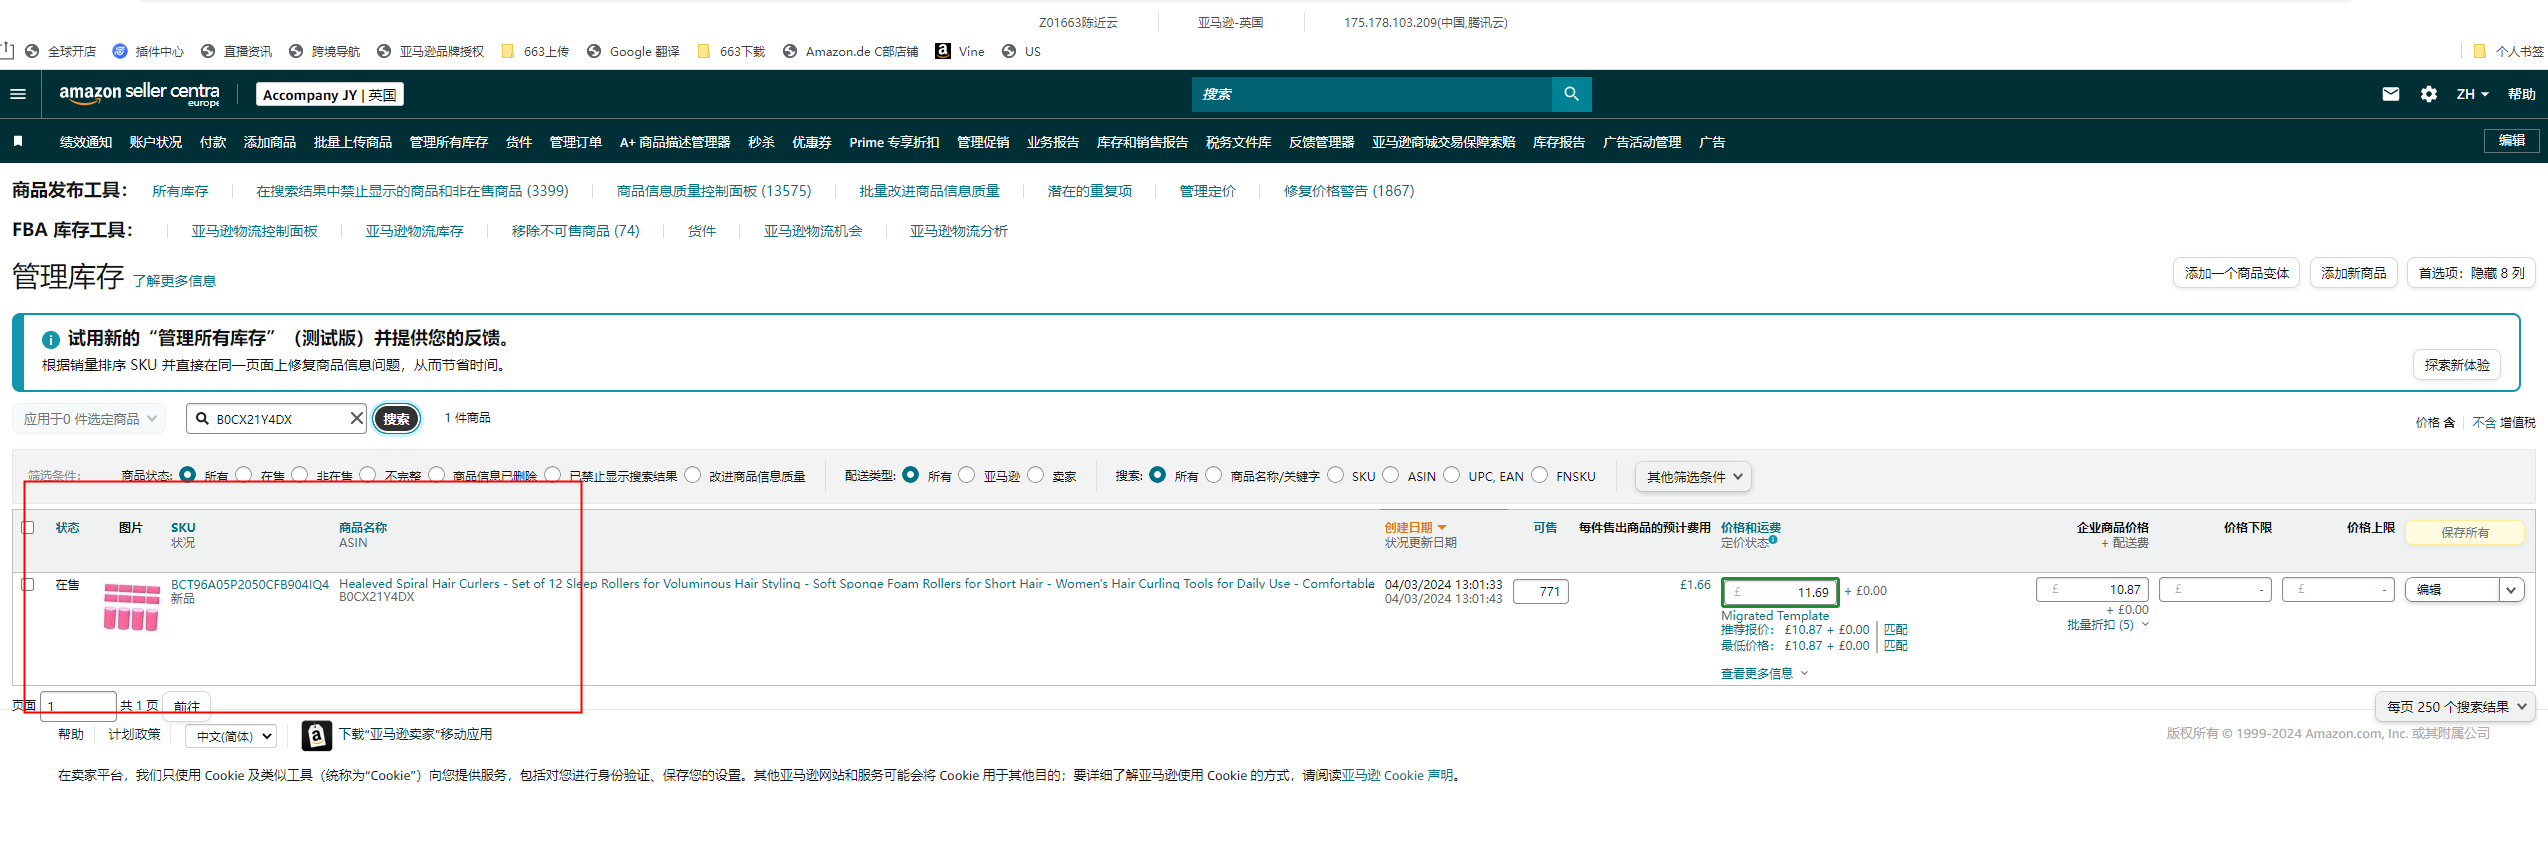Open the 全球开店 bookmark
2548x868 pixels.
coord(60,51)
